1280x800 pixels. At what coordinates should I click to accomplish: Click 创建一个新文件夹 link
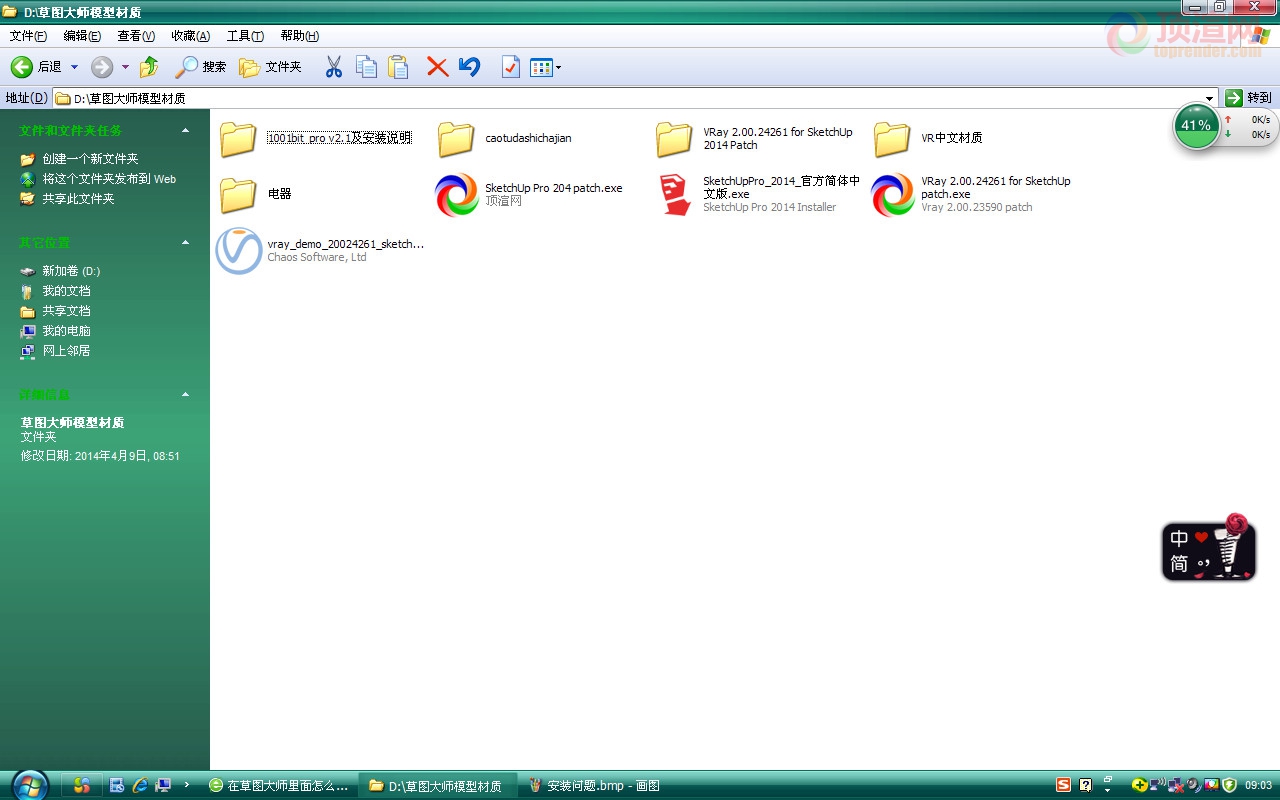tap(90, 159)
